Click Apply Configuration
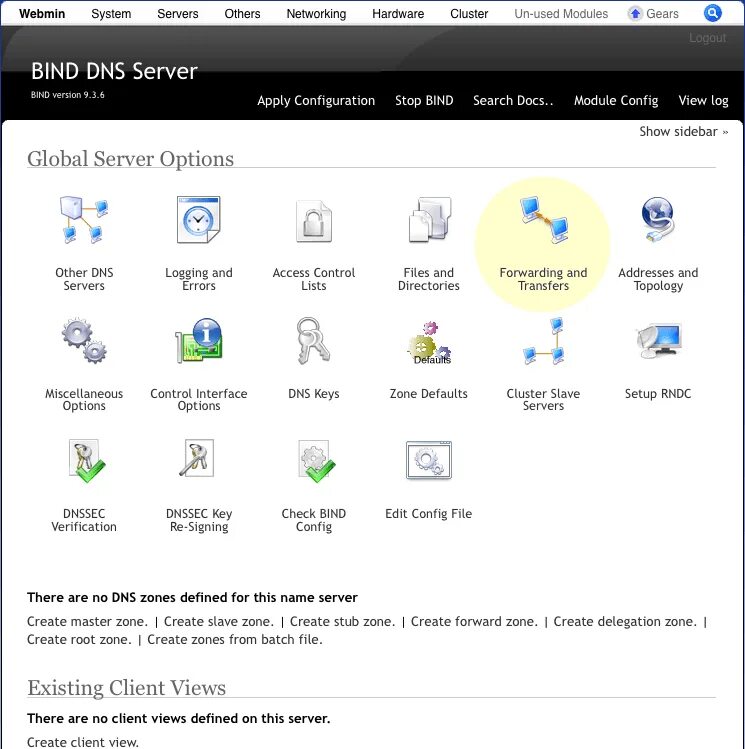 point(316,101)
